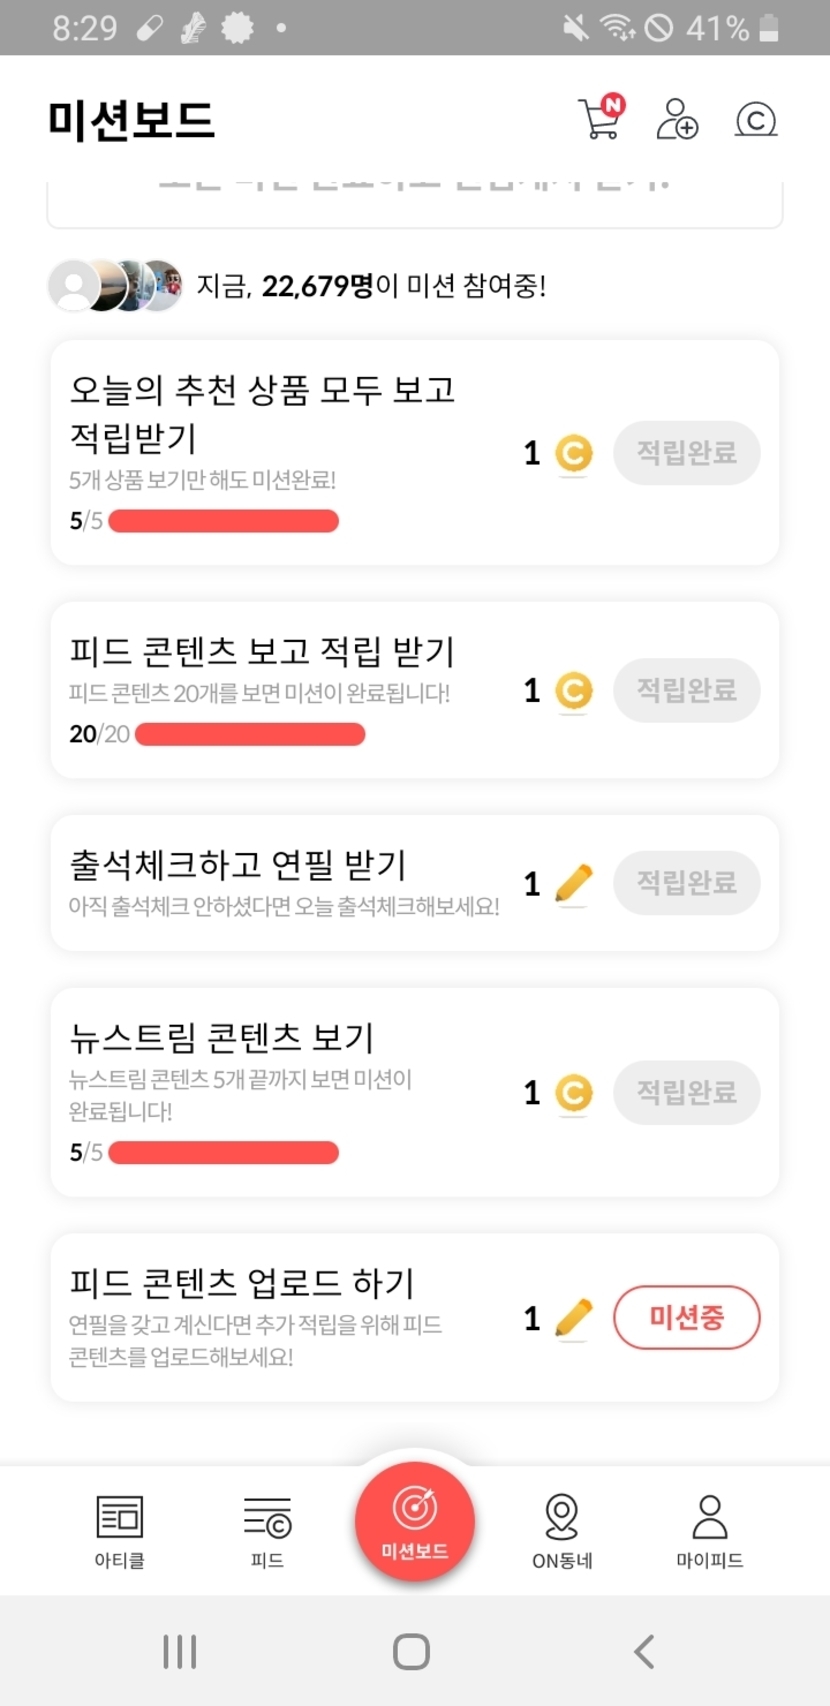Tap coin icon on 오늘의 추천 상품 mission
Screen dimensions: 830x1706
(x=573, y=453)
